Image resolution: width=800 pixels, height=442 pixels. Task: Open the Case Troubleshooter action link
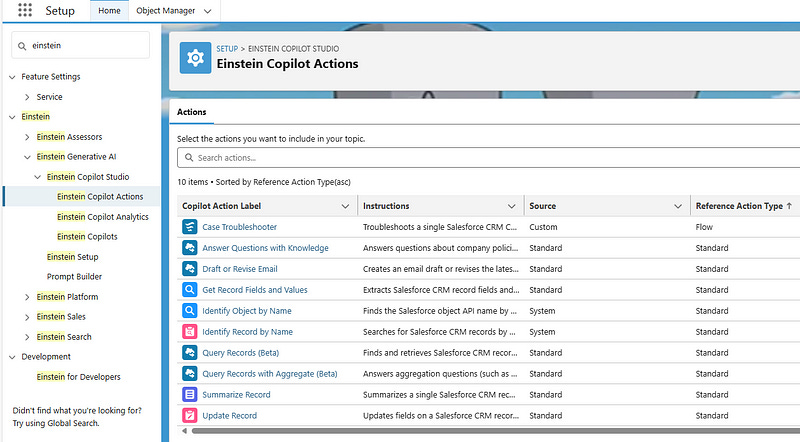point(240,227)
